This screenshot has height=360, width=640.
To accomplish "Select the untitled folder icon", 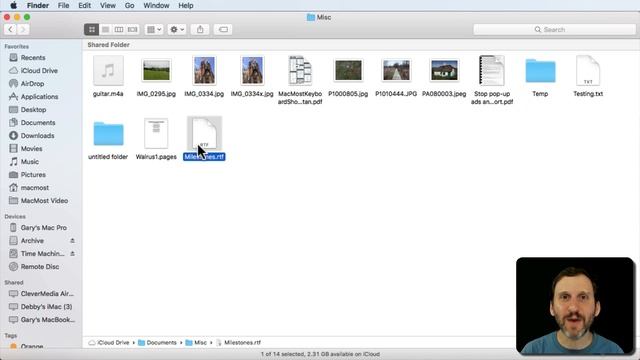I will [108, 133].
